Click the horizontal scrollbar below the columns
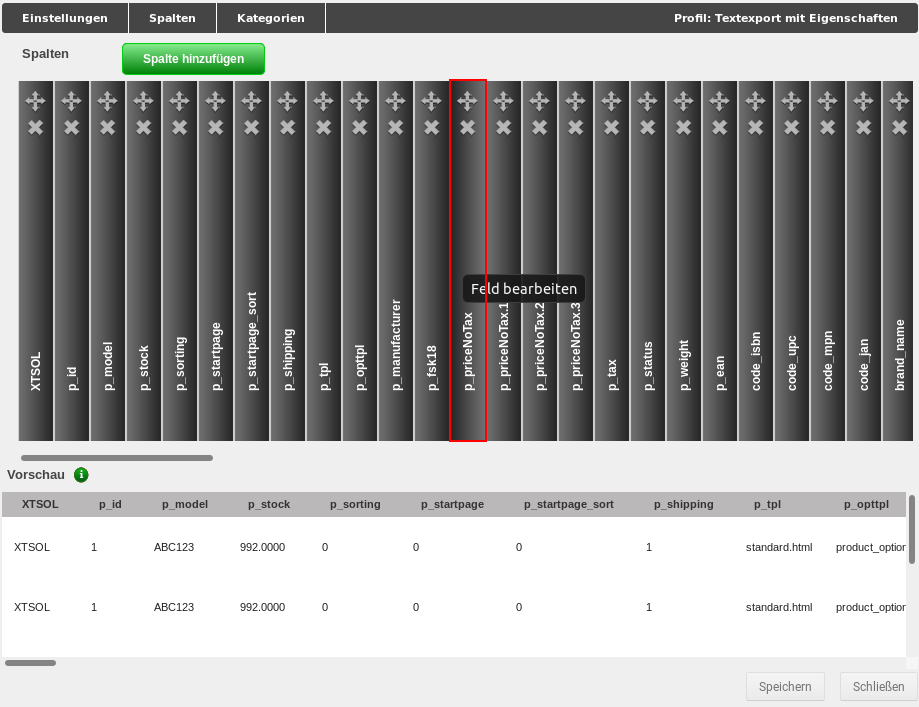This screenshot has height=707, width=919. pos(115,457)
